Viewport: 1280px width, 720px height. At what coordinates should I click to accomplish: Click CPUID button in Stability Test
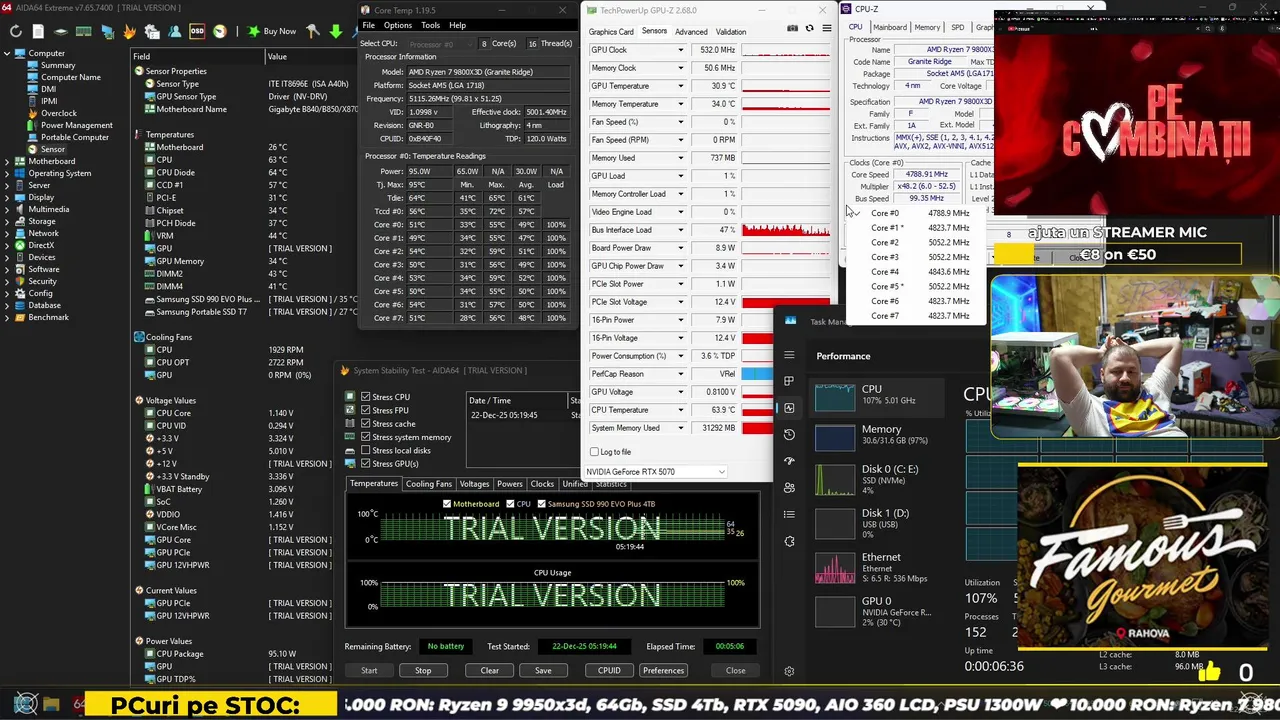click(x=609, y=671)
